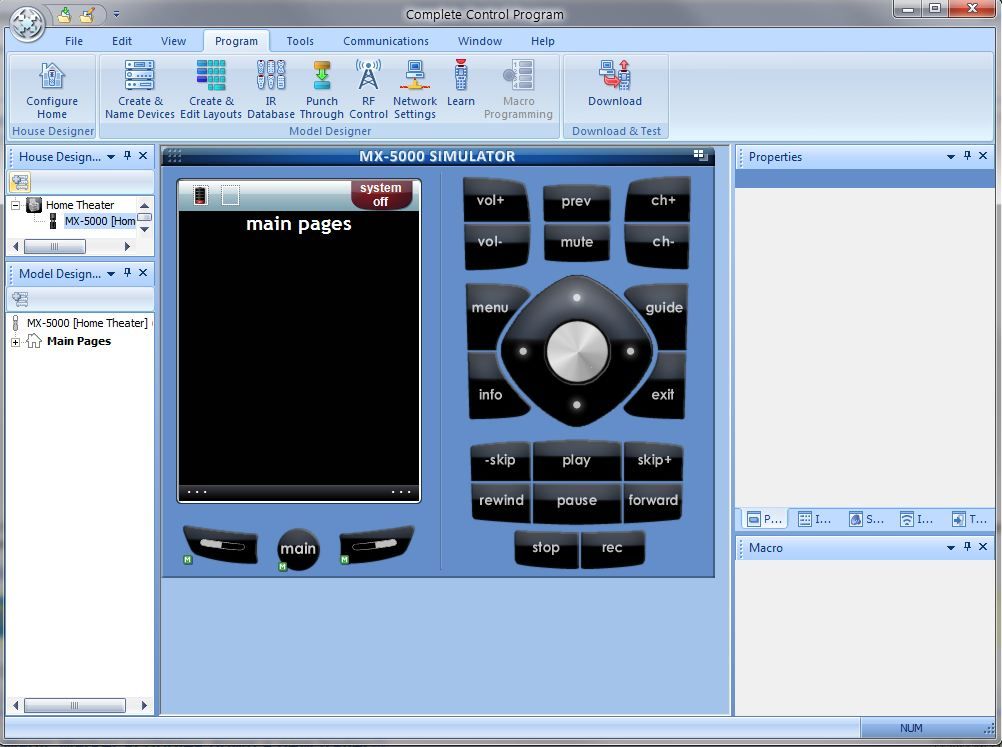Open the IR Database
This screenshot has width=1002, height=747.
[271, 90]
